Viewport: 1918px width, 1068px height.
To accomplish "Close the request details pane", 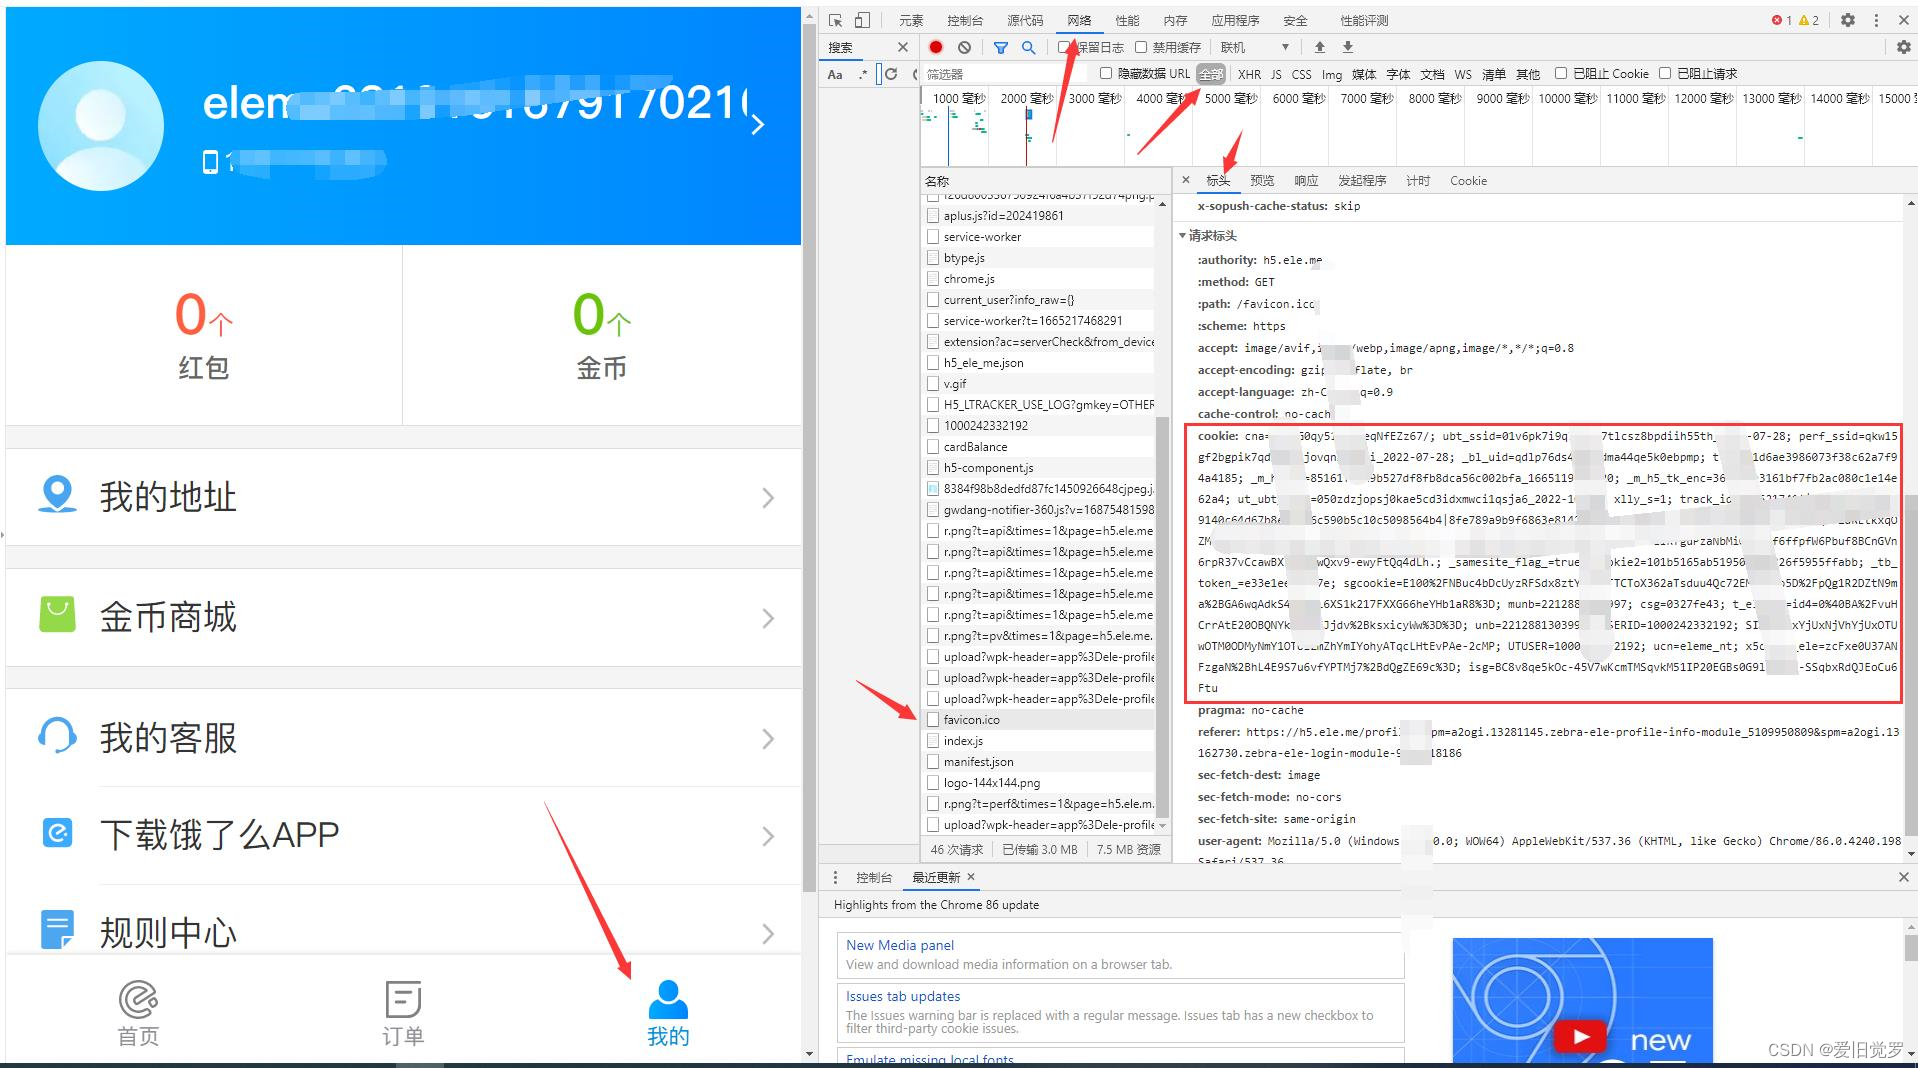I will [x=1186, y=180].
